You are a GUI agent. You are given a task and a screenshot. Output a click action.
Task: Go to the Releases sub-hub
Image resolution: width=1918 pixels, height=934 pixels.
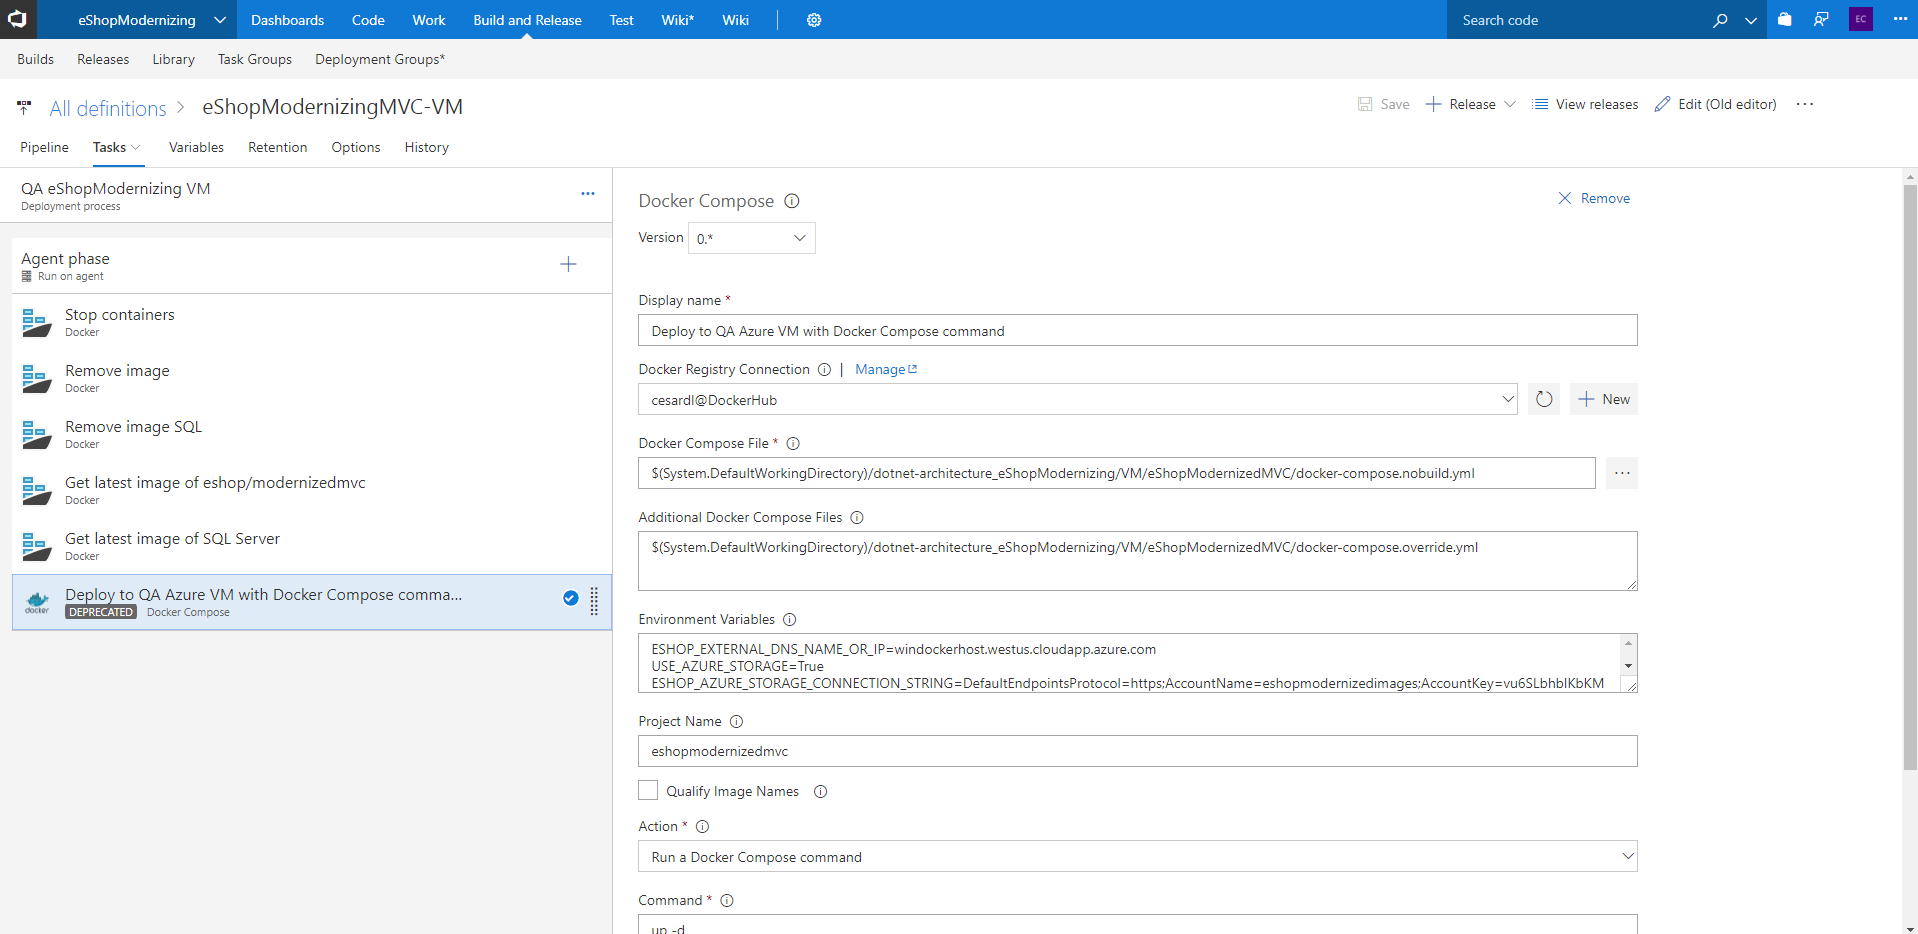pos(103,59)
